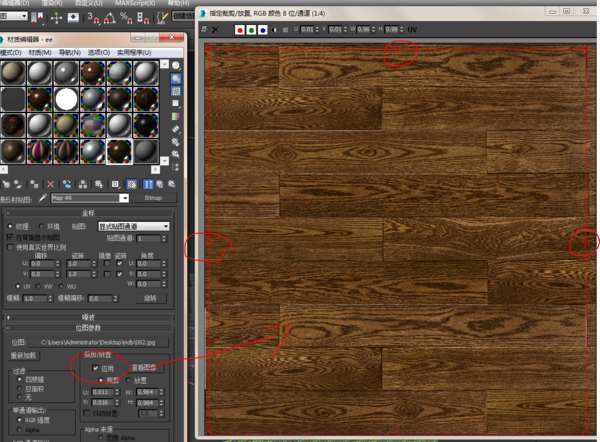Click the Get Material icon
Viewport: 600px width, 442px height.
tap(6, 184)
